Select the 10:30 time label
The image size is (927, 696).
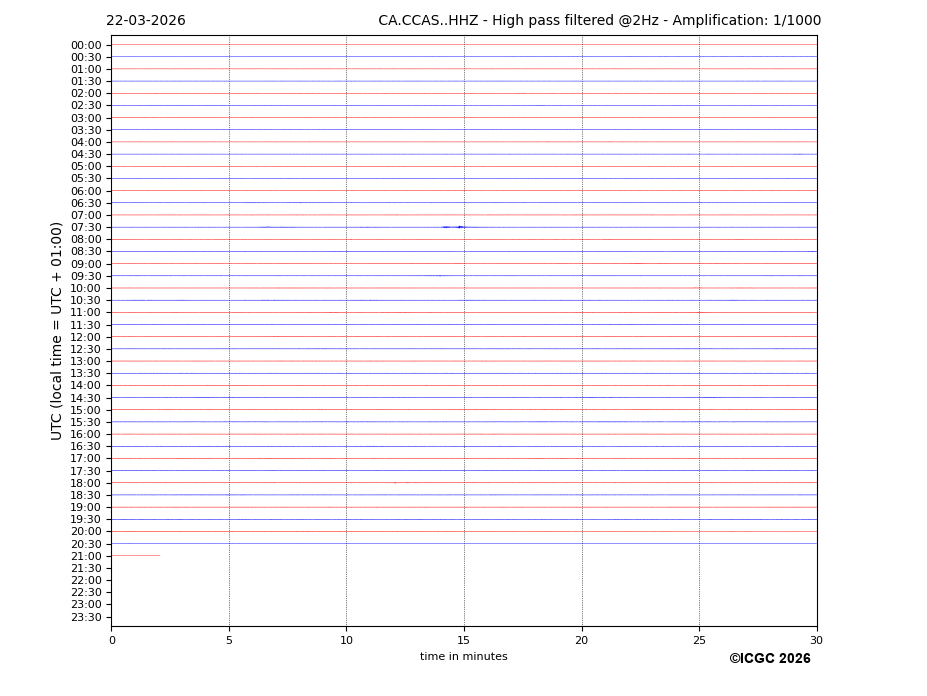tap(86, 301)
